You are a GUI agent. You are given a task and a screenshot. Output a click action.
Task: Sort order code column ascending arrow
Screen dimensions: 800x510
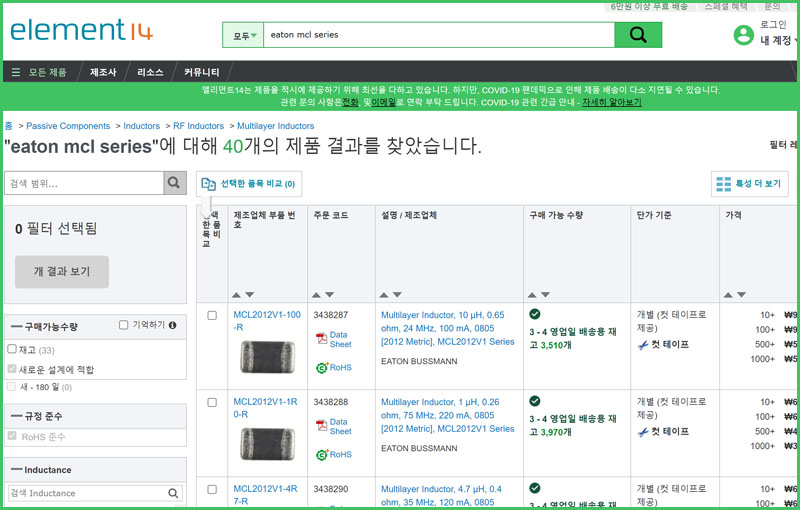point(316,295)
